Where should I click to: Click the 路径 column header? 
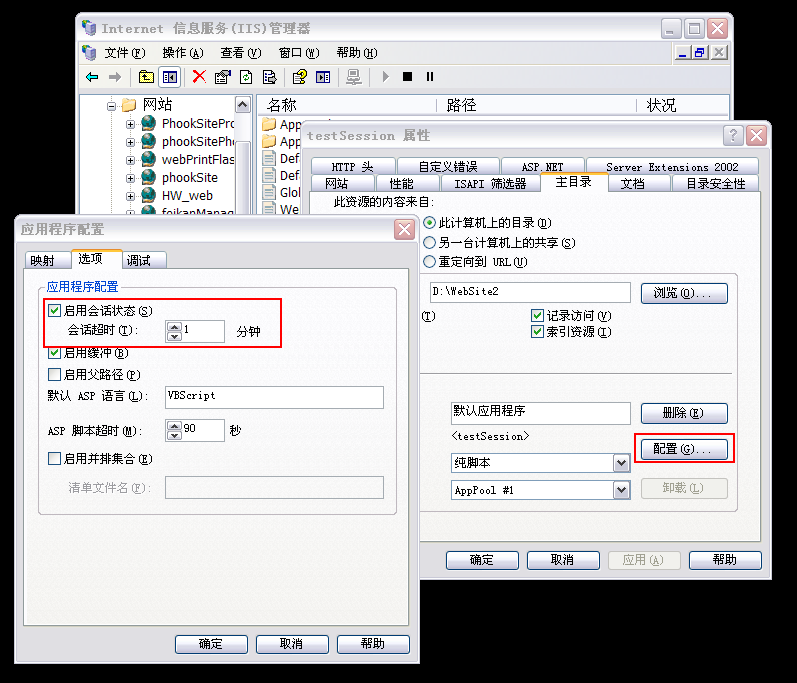(536, 105)
